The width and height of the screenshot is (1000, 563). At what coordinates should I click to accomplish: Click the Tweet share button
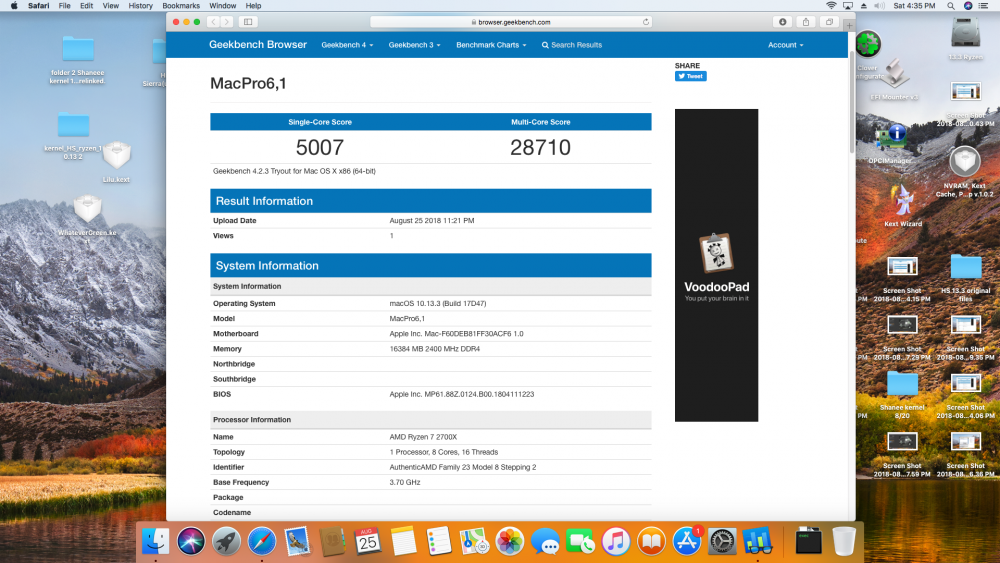(x=691, y=77)
